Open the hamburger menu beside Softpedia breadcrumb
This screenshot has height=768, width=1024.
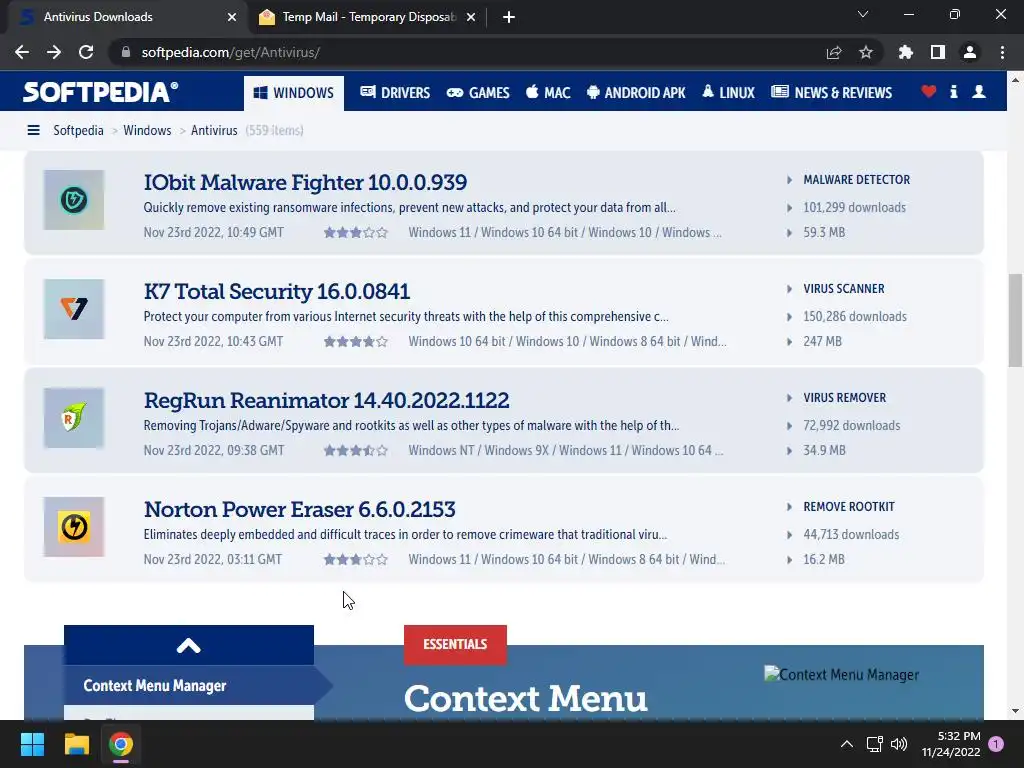(33, 131)
